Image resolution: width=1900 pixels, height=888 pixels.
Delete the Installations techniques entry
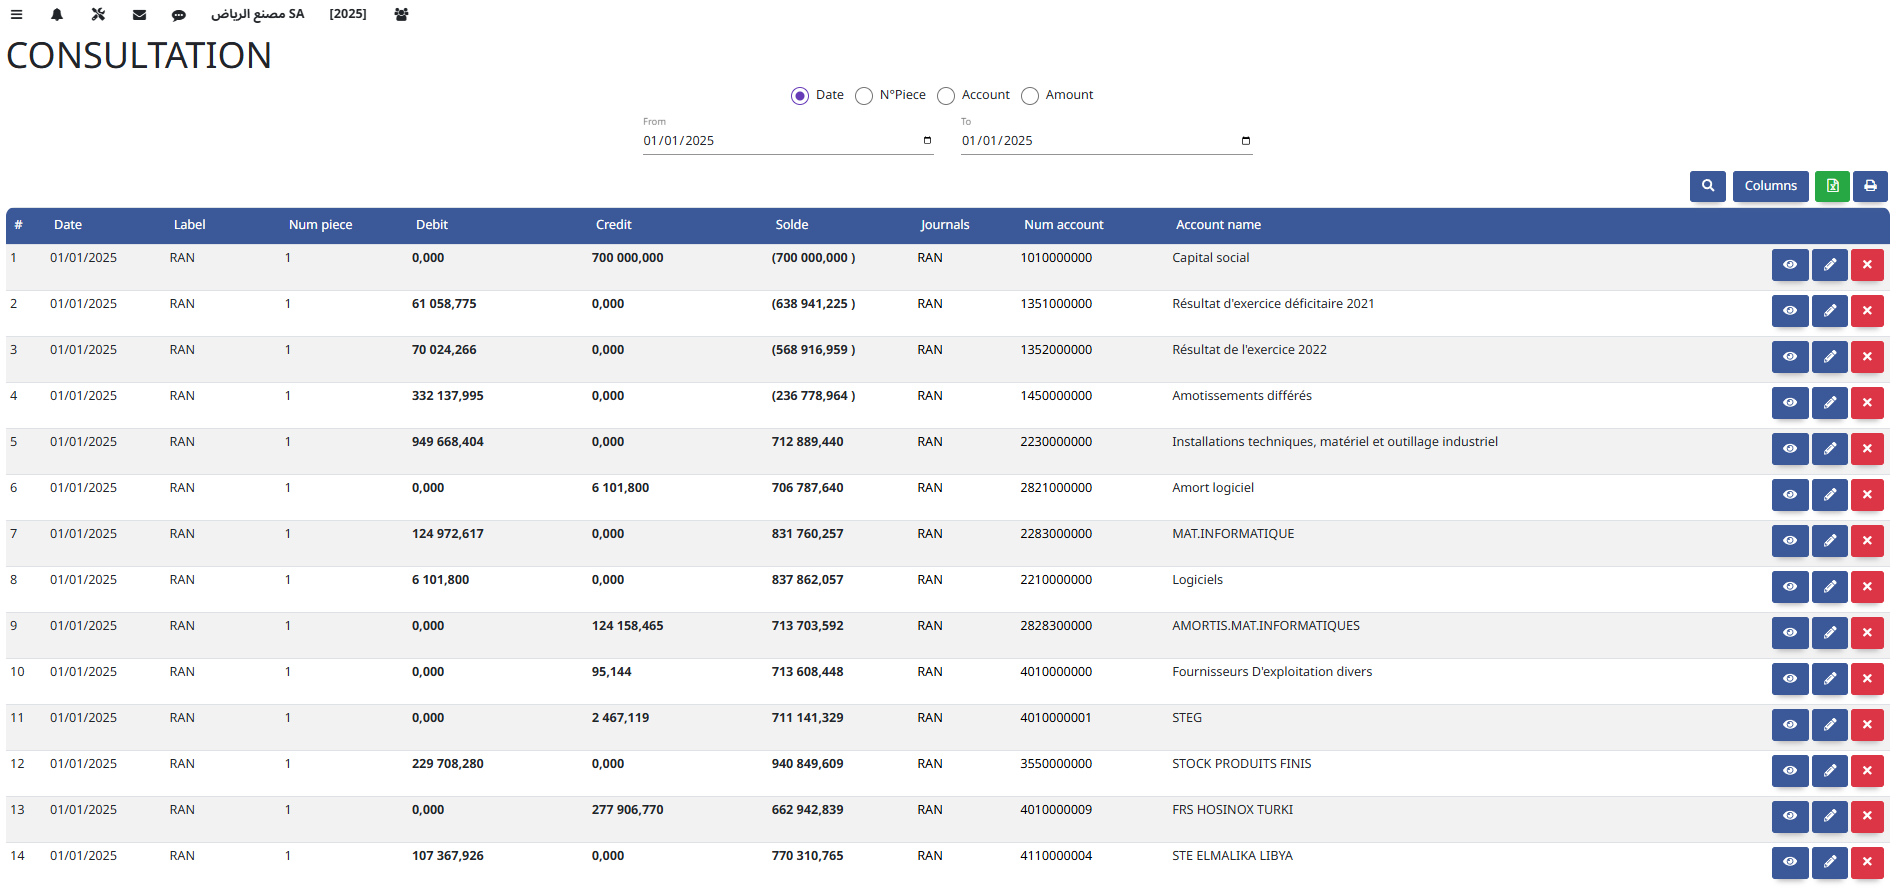click(1867, 449)
